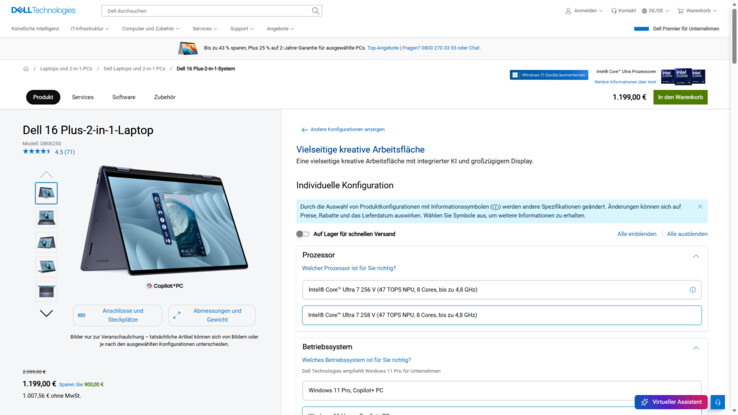Click the Copilot+PC logo

(165, 286)
